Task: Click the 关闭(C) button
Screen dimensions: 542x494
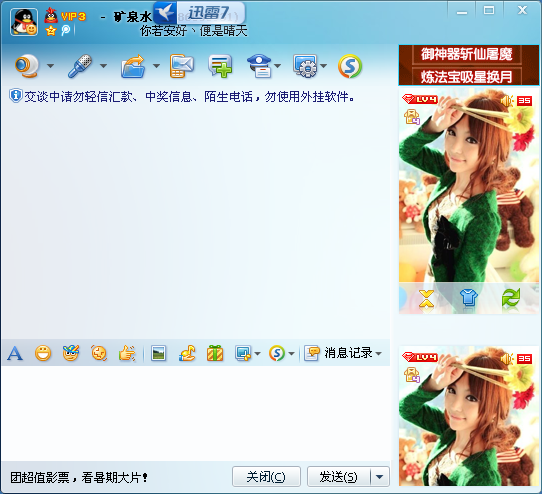Action: tap(266, 477)
